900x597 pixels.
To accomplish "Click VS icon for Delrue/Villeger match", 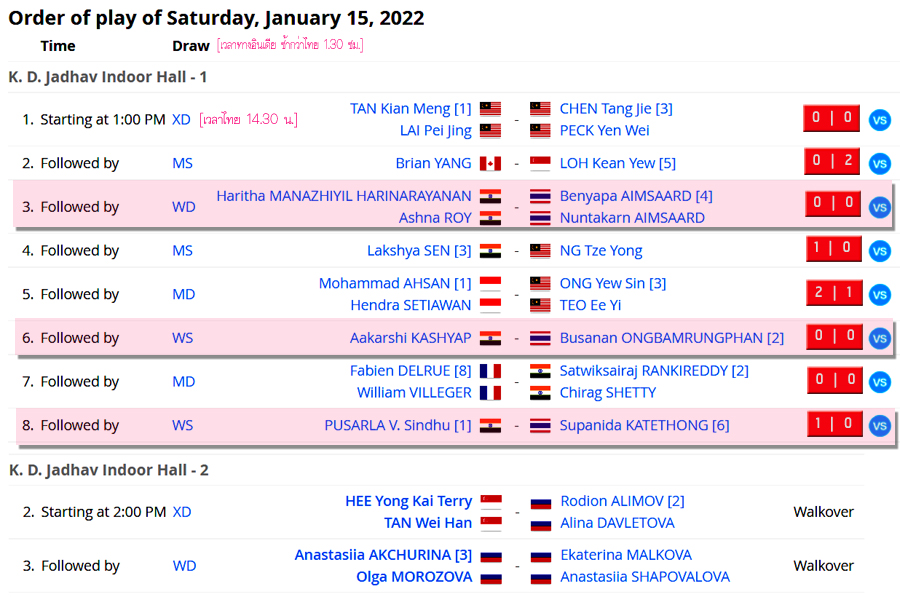I will pos(879,382).
